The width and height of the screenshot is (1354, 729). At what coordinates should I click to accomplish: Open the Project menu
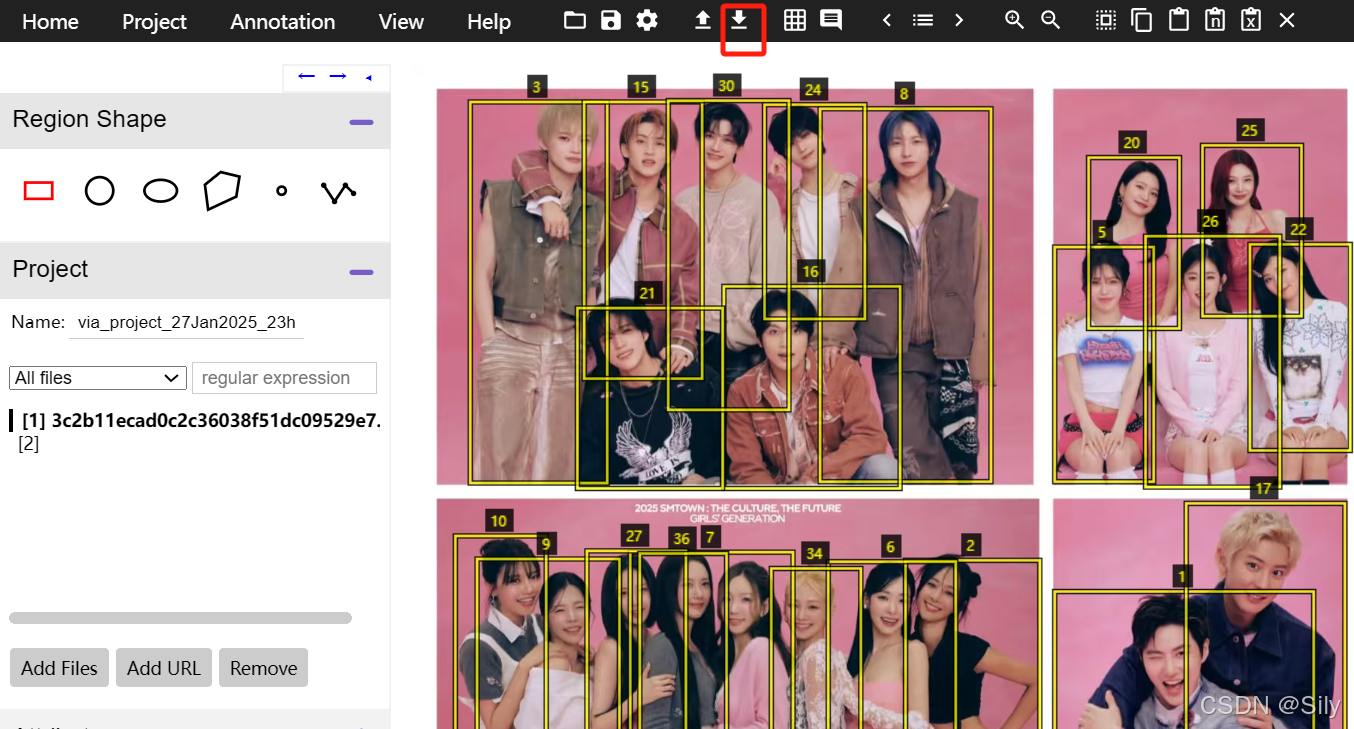coord(154,21)
